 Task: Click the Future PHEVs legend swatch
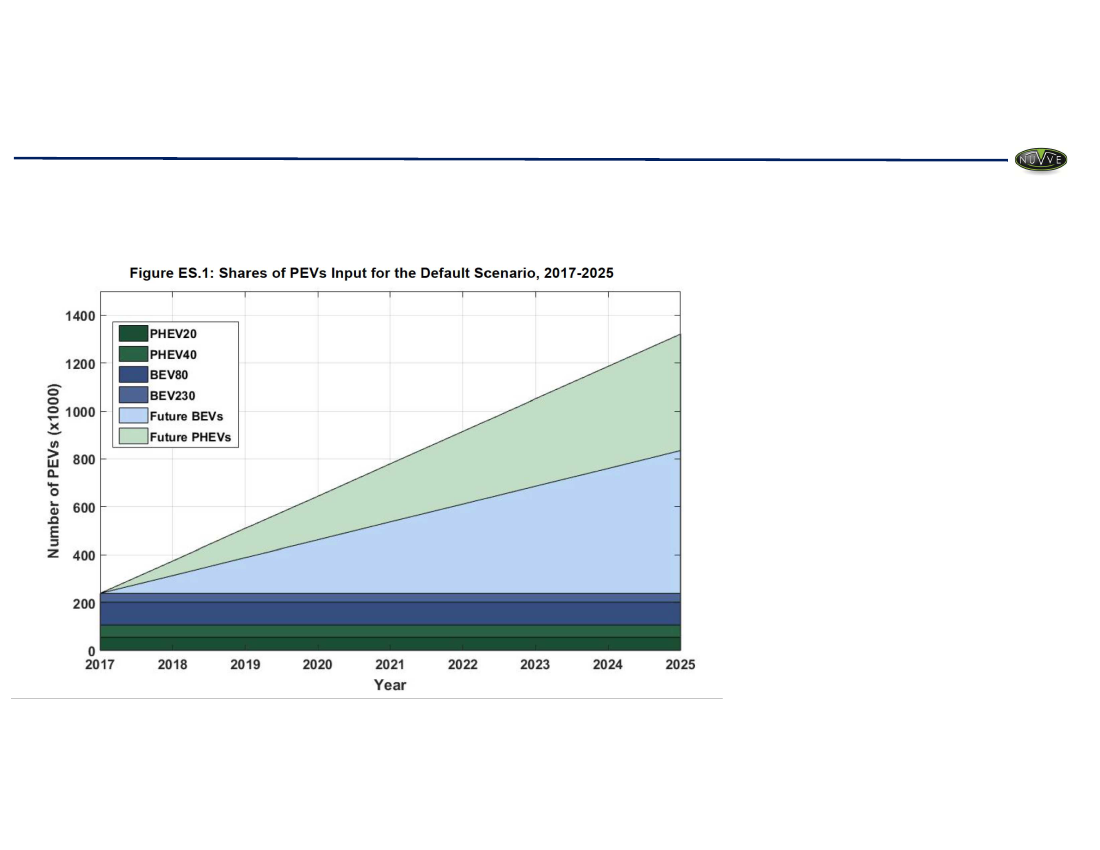133,436
